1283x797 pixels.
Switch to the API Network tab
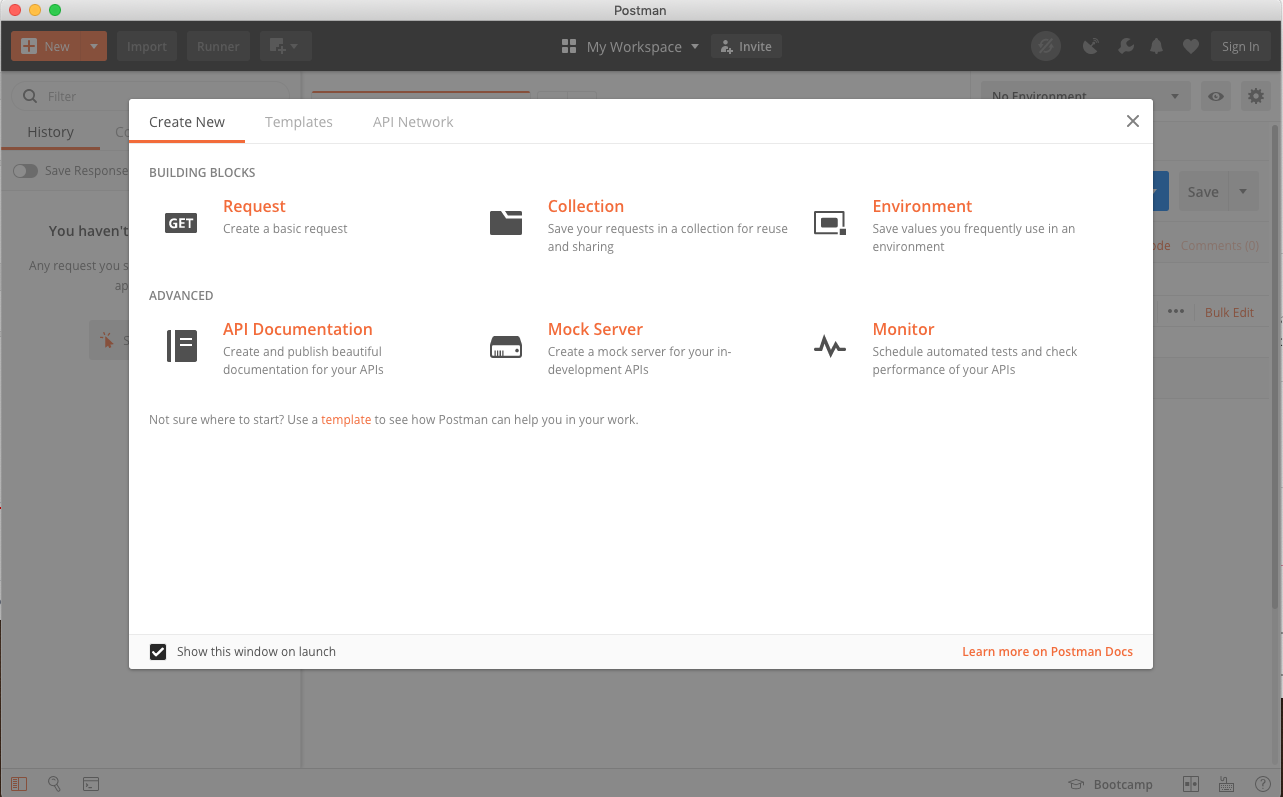(x=413, y=122)
